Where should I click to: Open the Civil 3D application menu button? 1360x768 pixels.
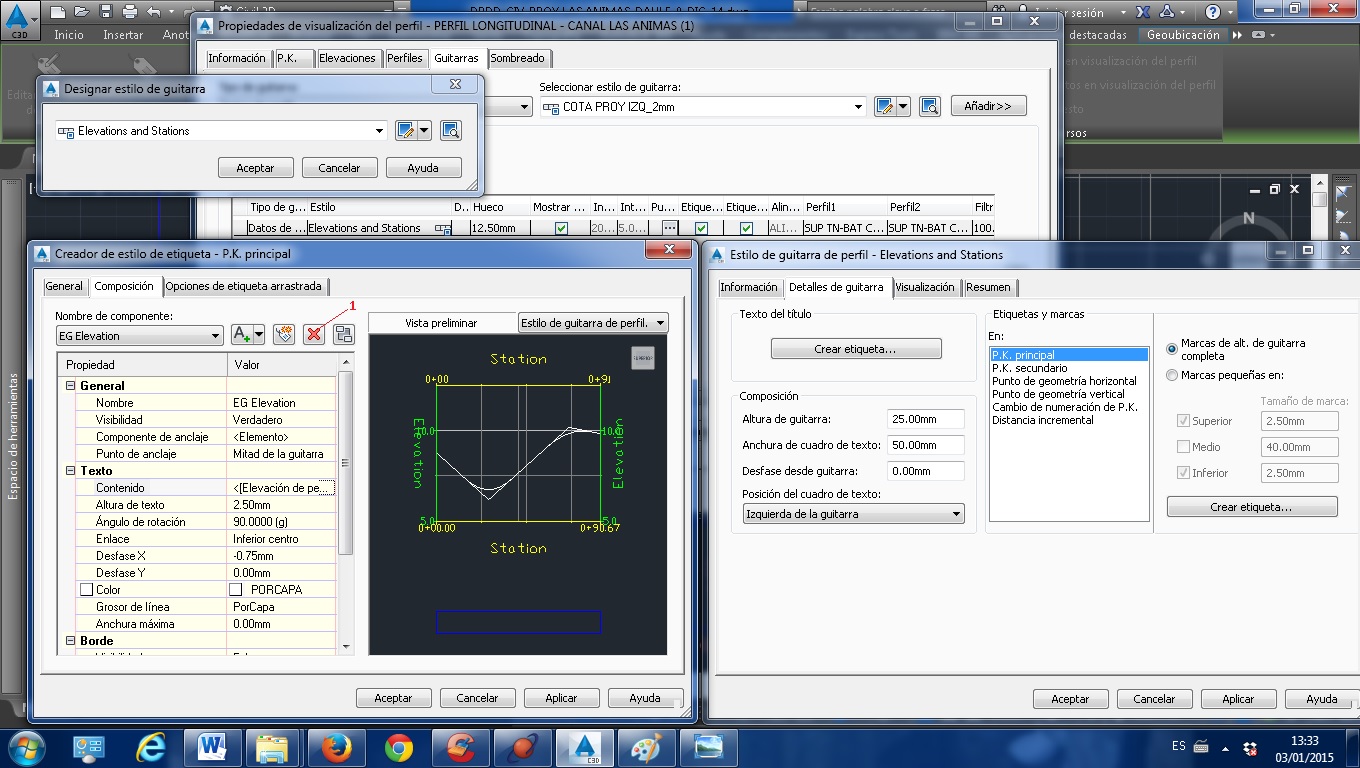click(x=18, y=20)
